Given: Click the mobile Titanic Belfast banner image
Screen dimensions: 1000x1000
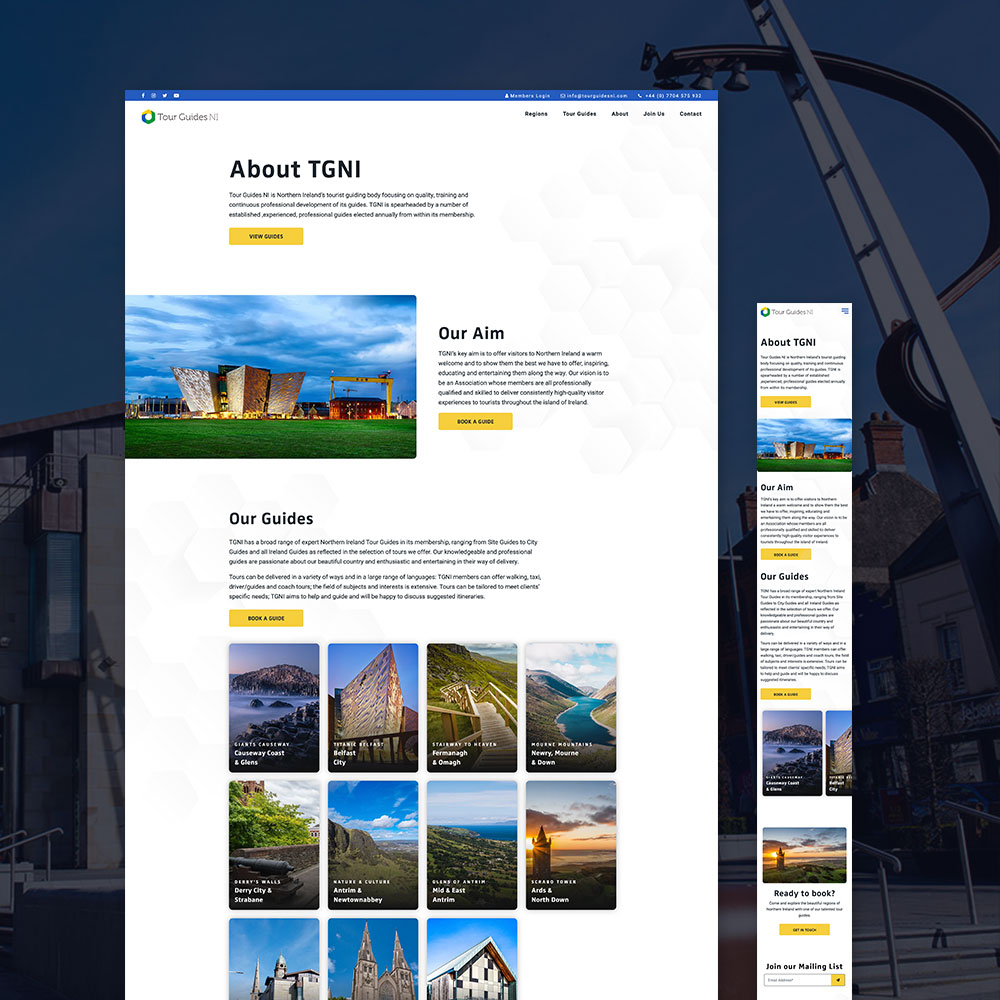Looking at the screenshot, I should click(804, 445).
